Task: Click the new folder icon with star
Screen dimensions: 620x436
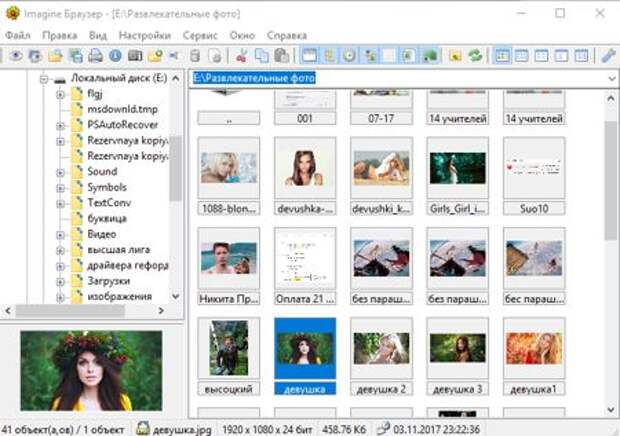Action: point(155,56)
